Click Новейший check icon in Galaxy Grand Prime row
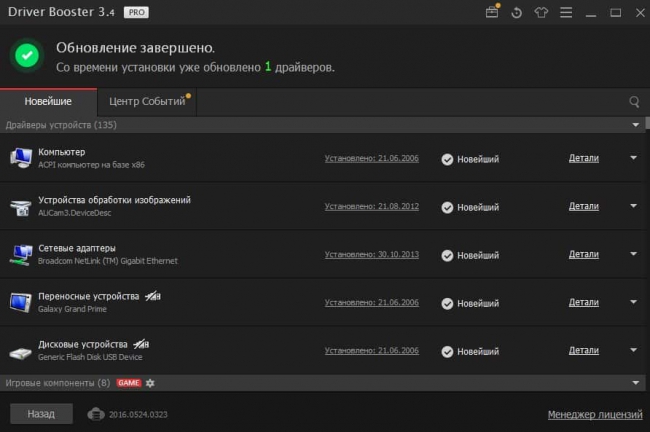The width and height of the screenshot is (650, 432). [447, 303]
